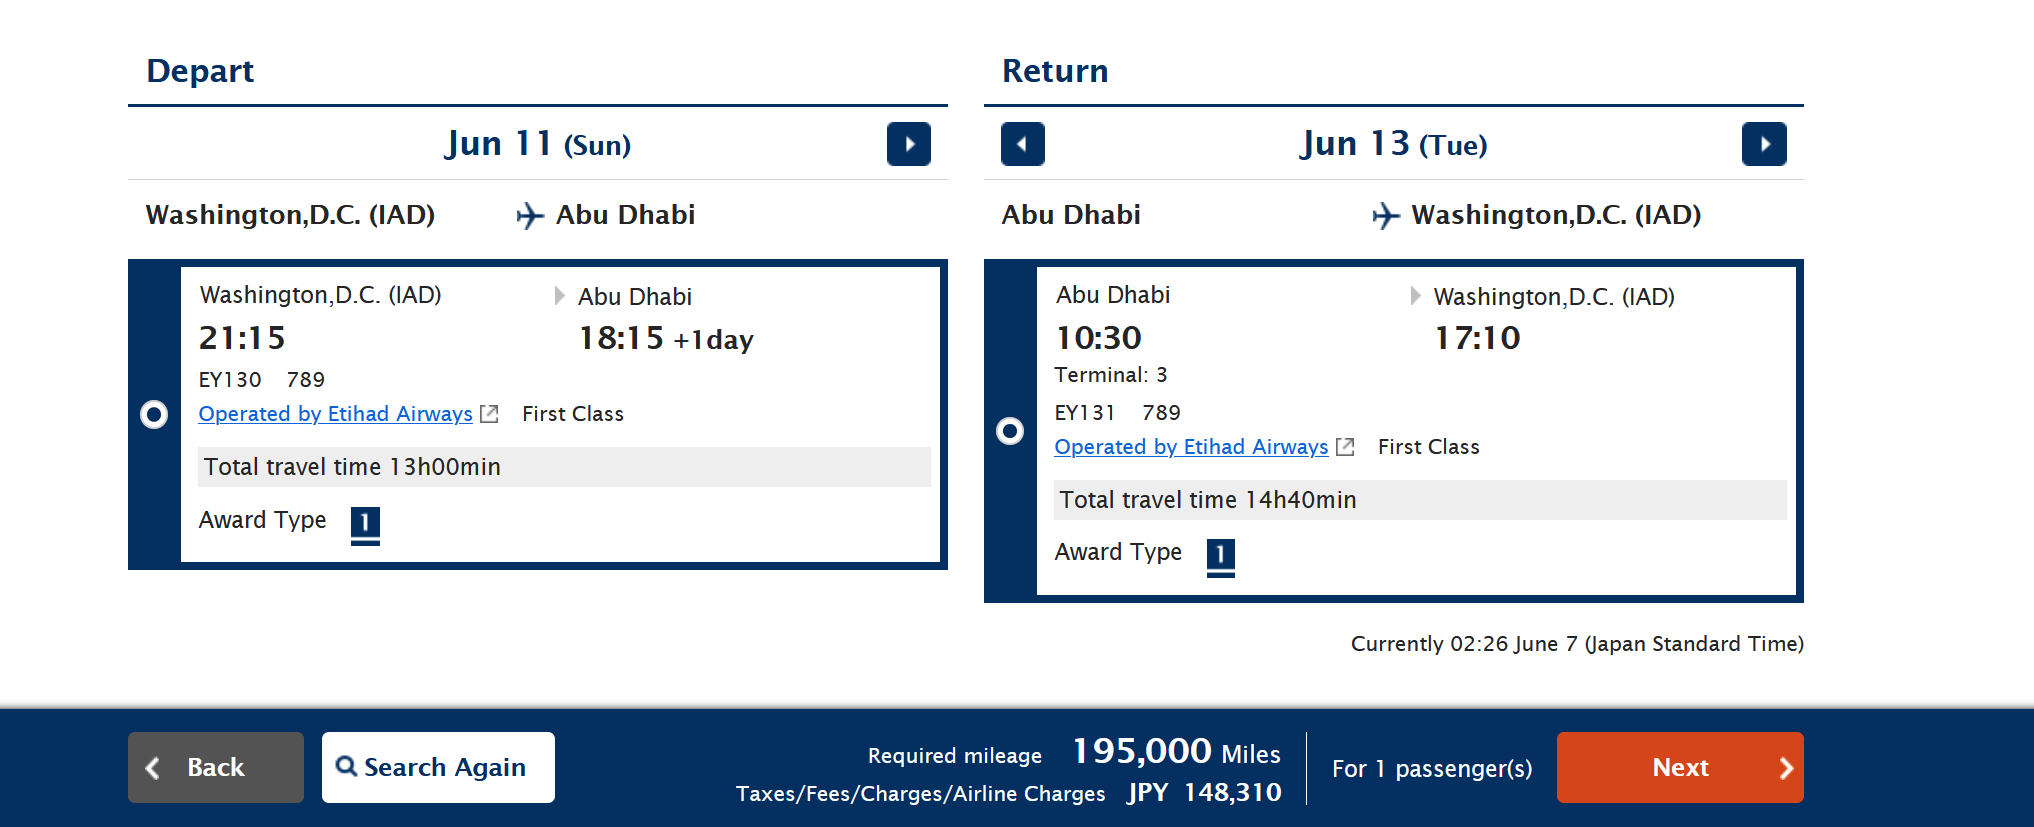Select the EY130 departure flight radio button

coord(154,414)
